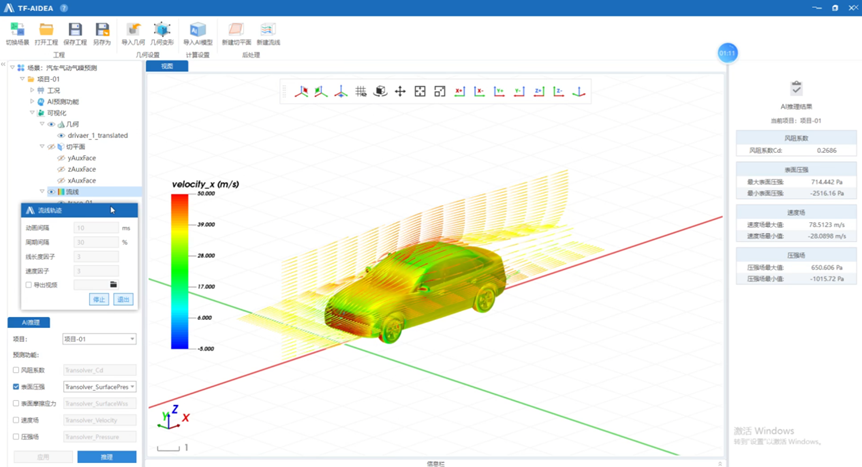Click the pan/move arrows icon in view toolbar
Screen dimensions: 862x467
400,91
